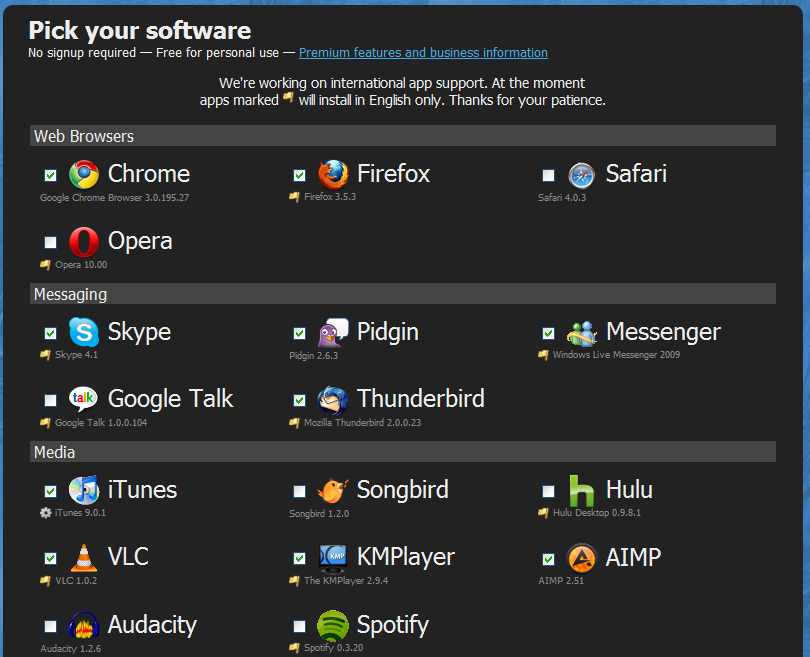Toggle the Pidgin checkbox off
The image size is (810, 657).
(300, 333)
